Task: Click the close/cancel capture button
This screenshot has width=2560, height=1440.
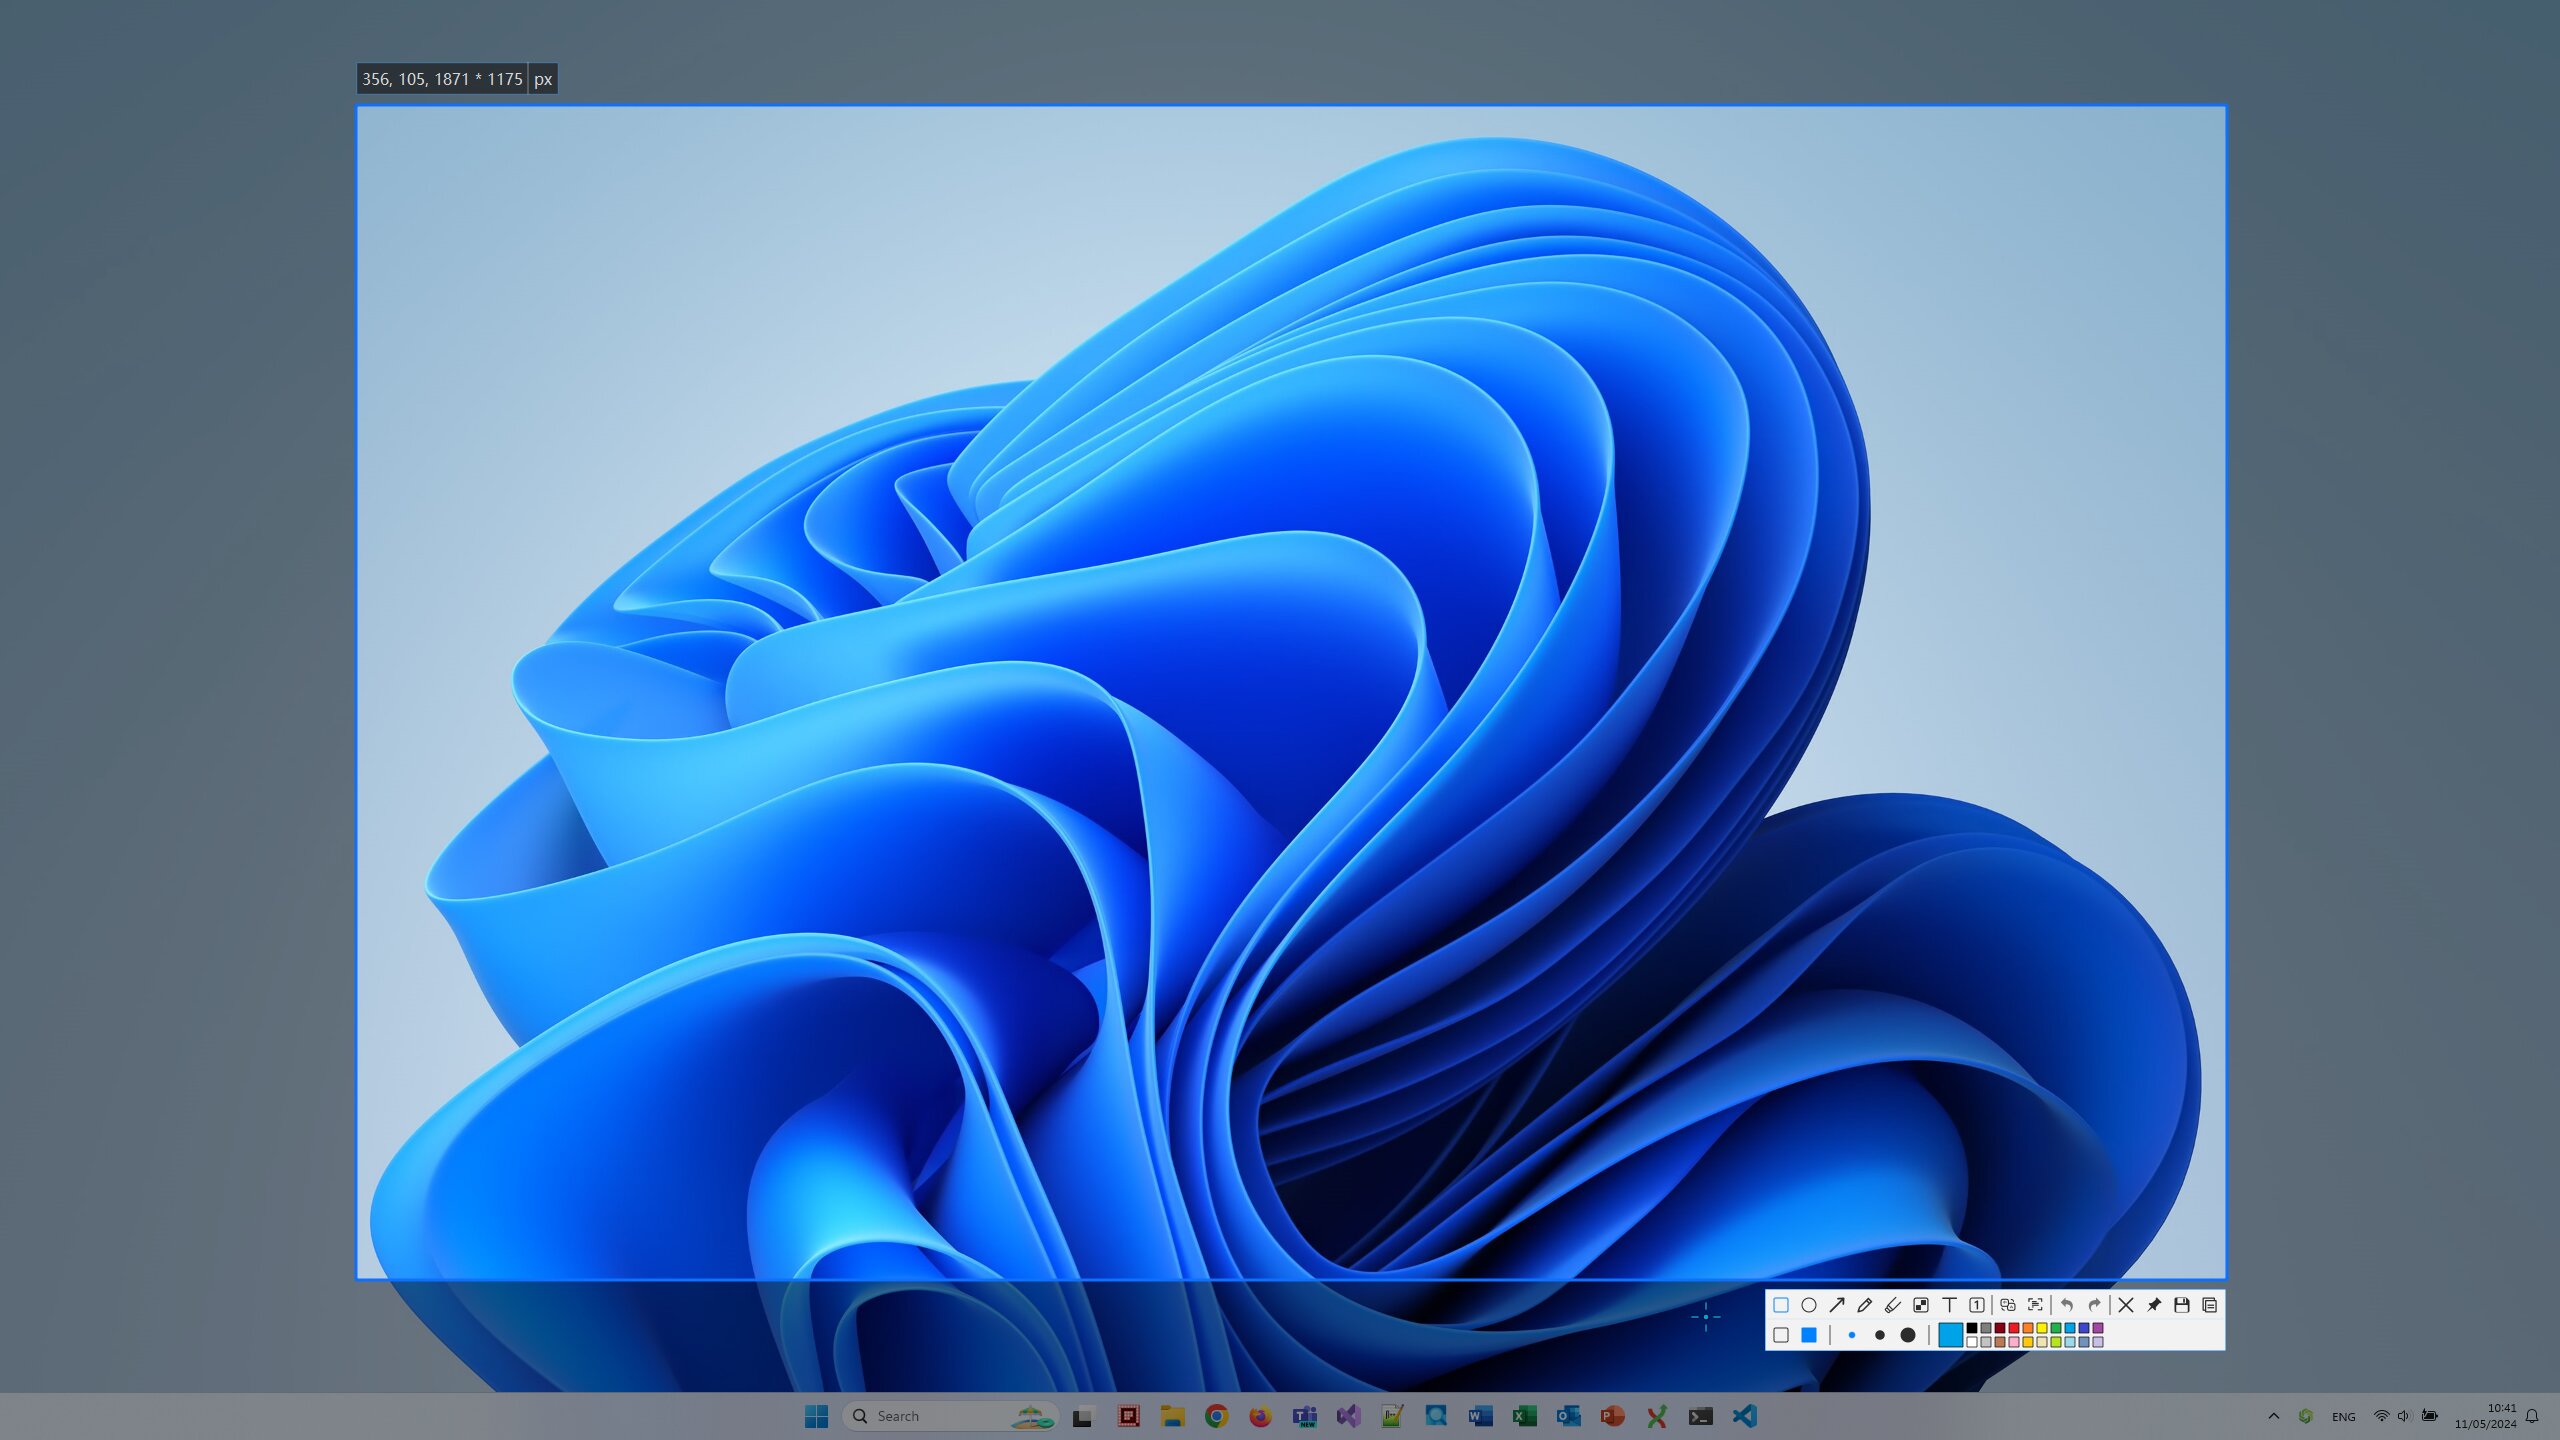Action: (x=2126, y=1303)
